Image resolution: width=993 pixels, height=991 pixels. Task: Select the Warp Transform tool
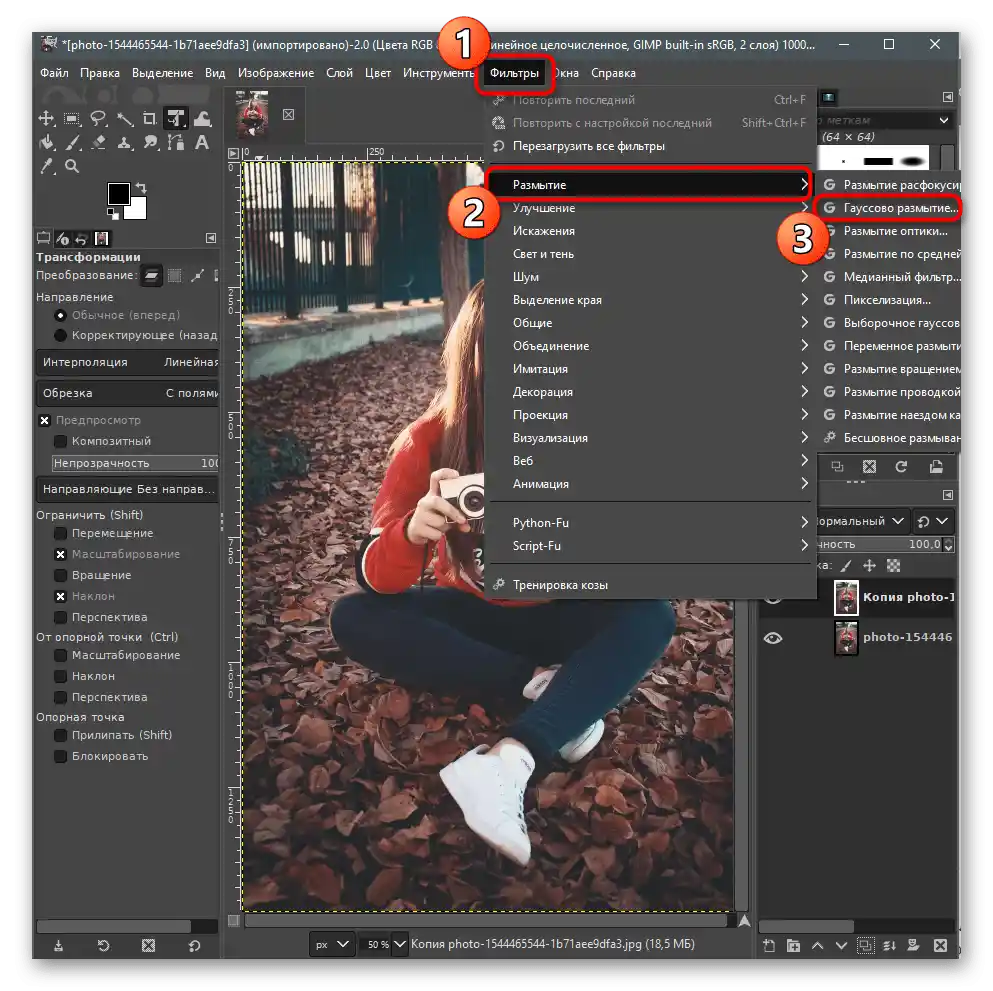pos(203,118)
